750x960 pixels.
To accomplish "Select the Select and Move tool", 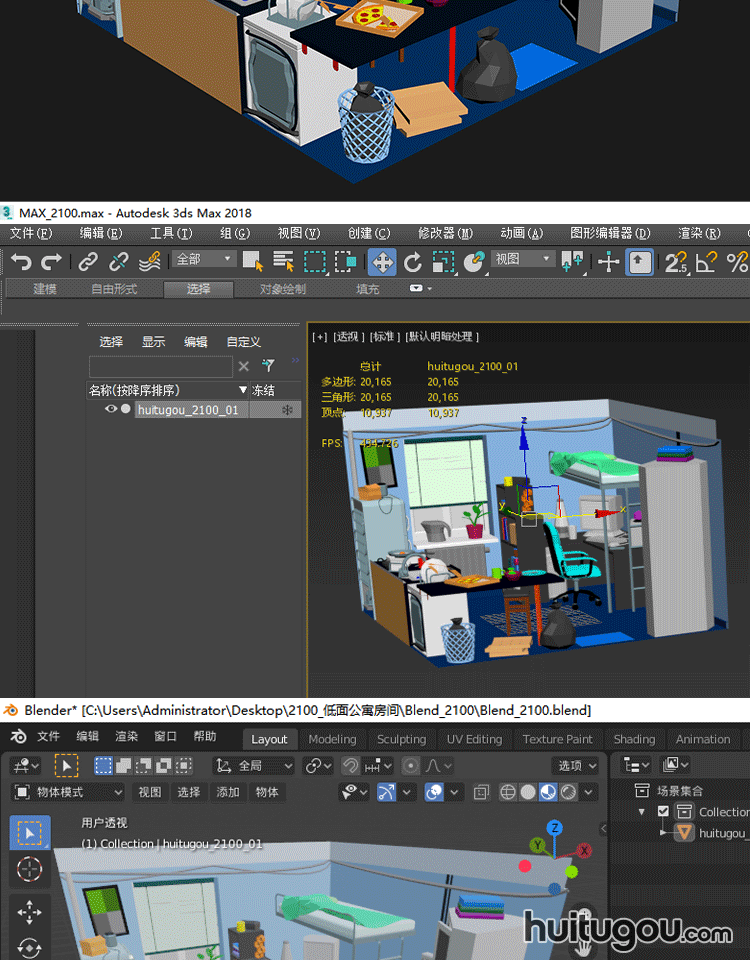I will pyautogui.click(x=381, y=262).
